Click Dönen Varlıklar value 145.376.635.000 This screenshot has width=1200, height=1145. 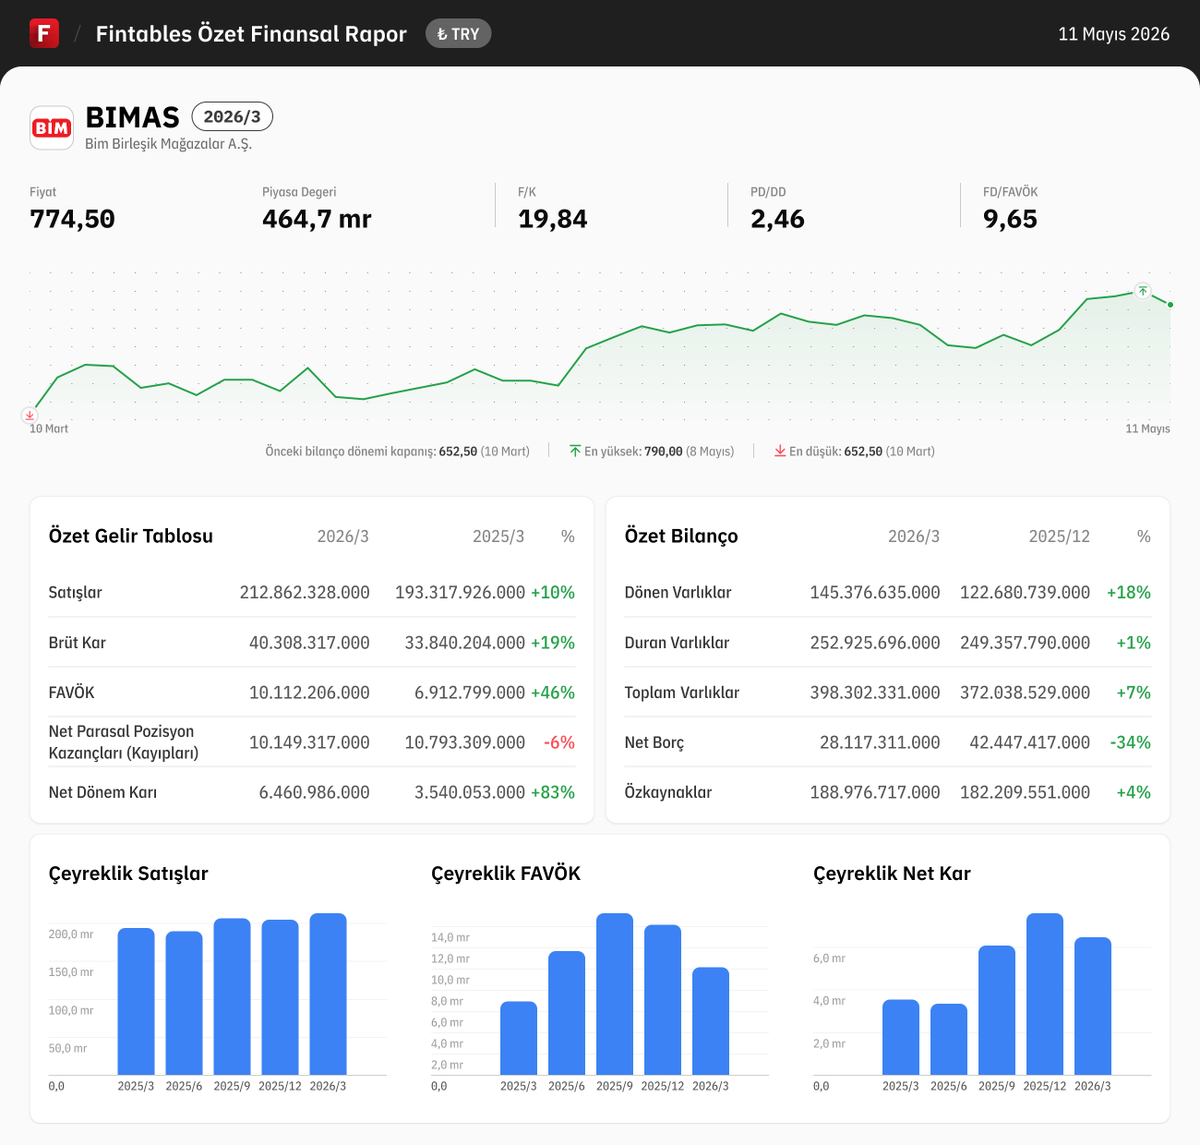[x=875, y=592]
